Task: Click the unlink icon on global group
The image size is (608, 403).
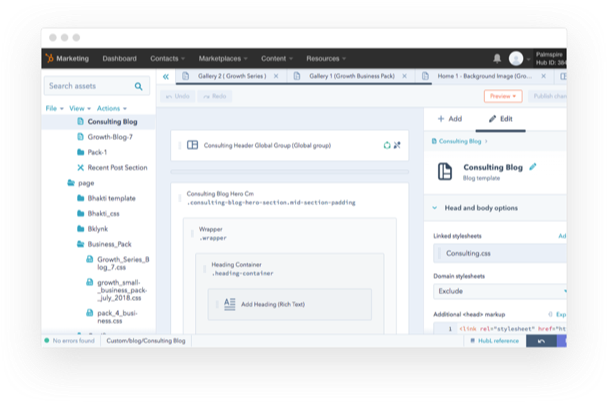Action: [398, 145]
